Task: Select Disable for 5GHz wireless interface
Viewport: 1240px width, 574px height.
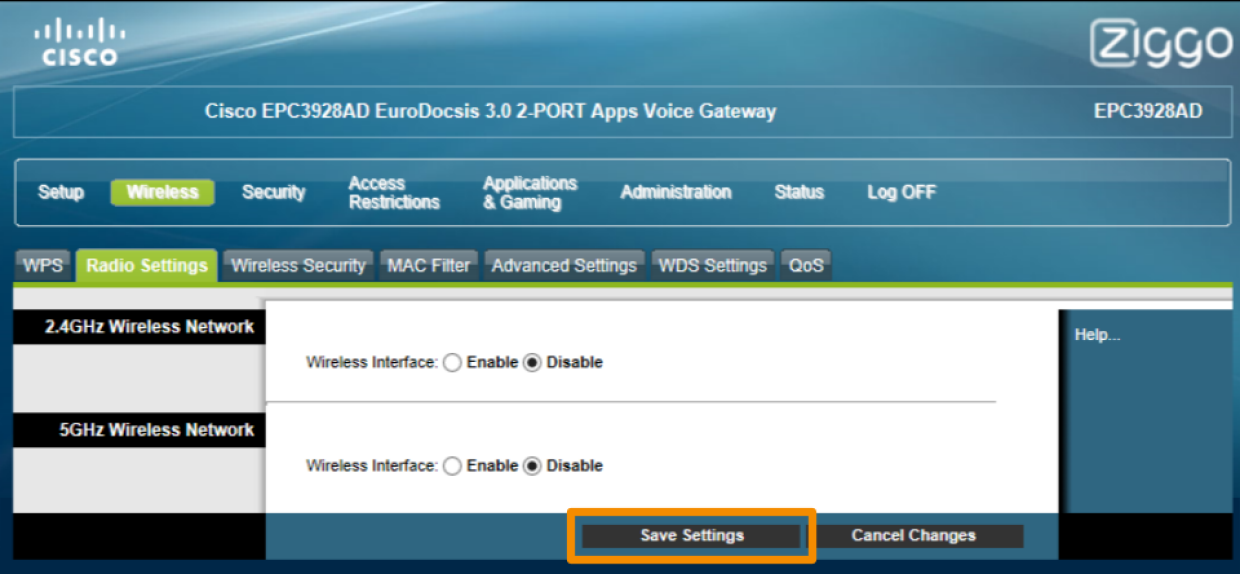Action: [x=532, y=466]
